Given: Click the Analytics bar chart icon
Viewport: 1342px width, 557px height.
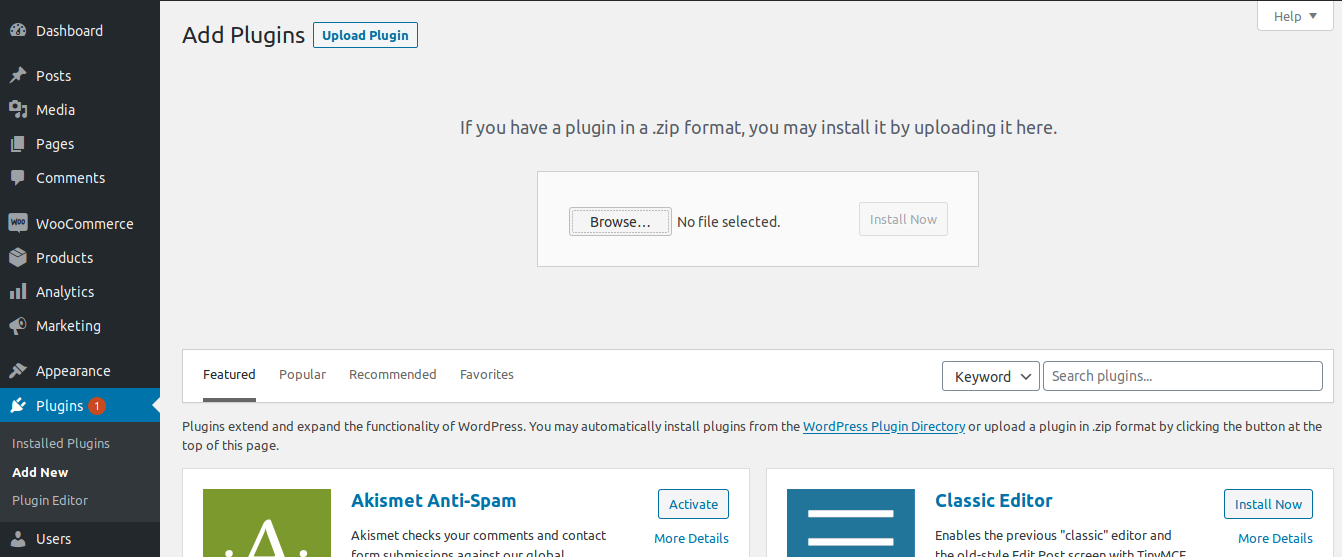Looking at the screenshot, I should [x=18, y=292].
